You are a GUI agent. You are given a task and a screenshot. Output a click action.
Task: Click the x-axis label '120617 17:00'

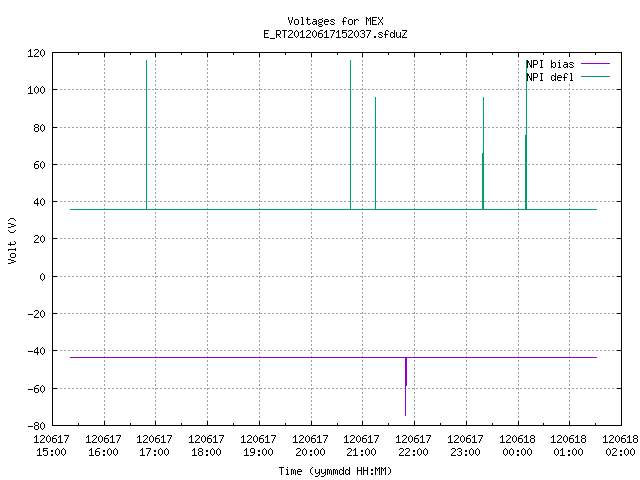[154, 446]
